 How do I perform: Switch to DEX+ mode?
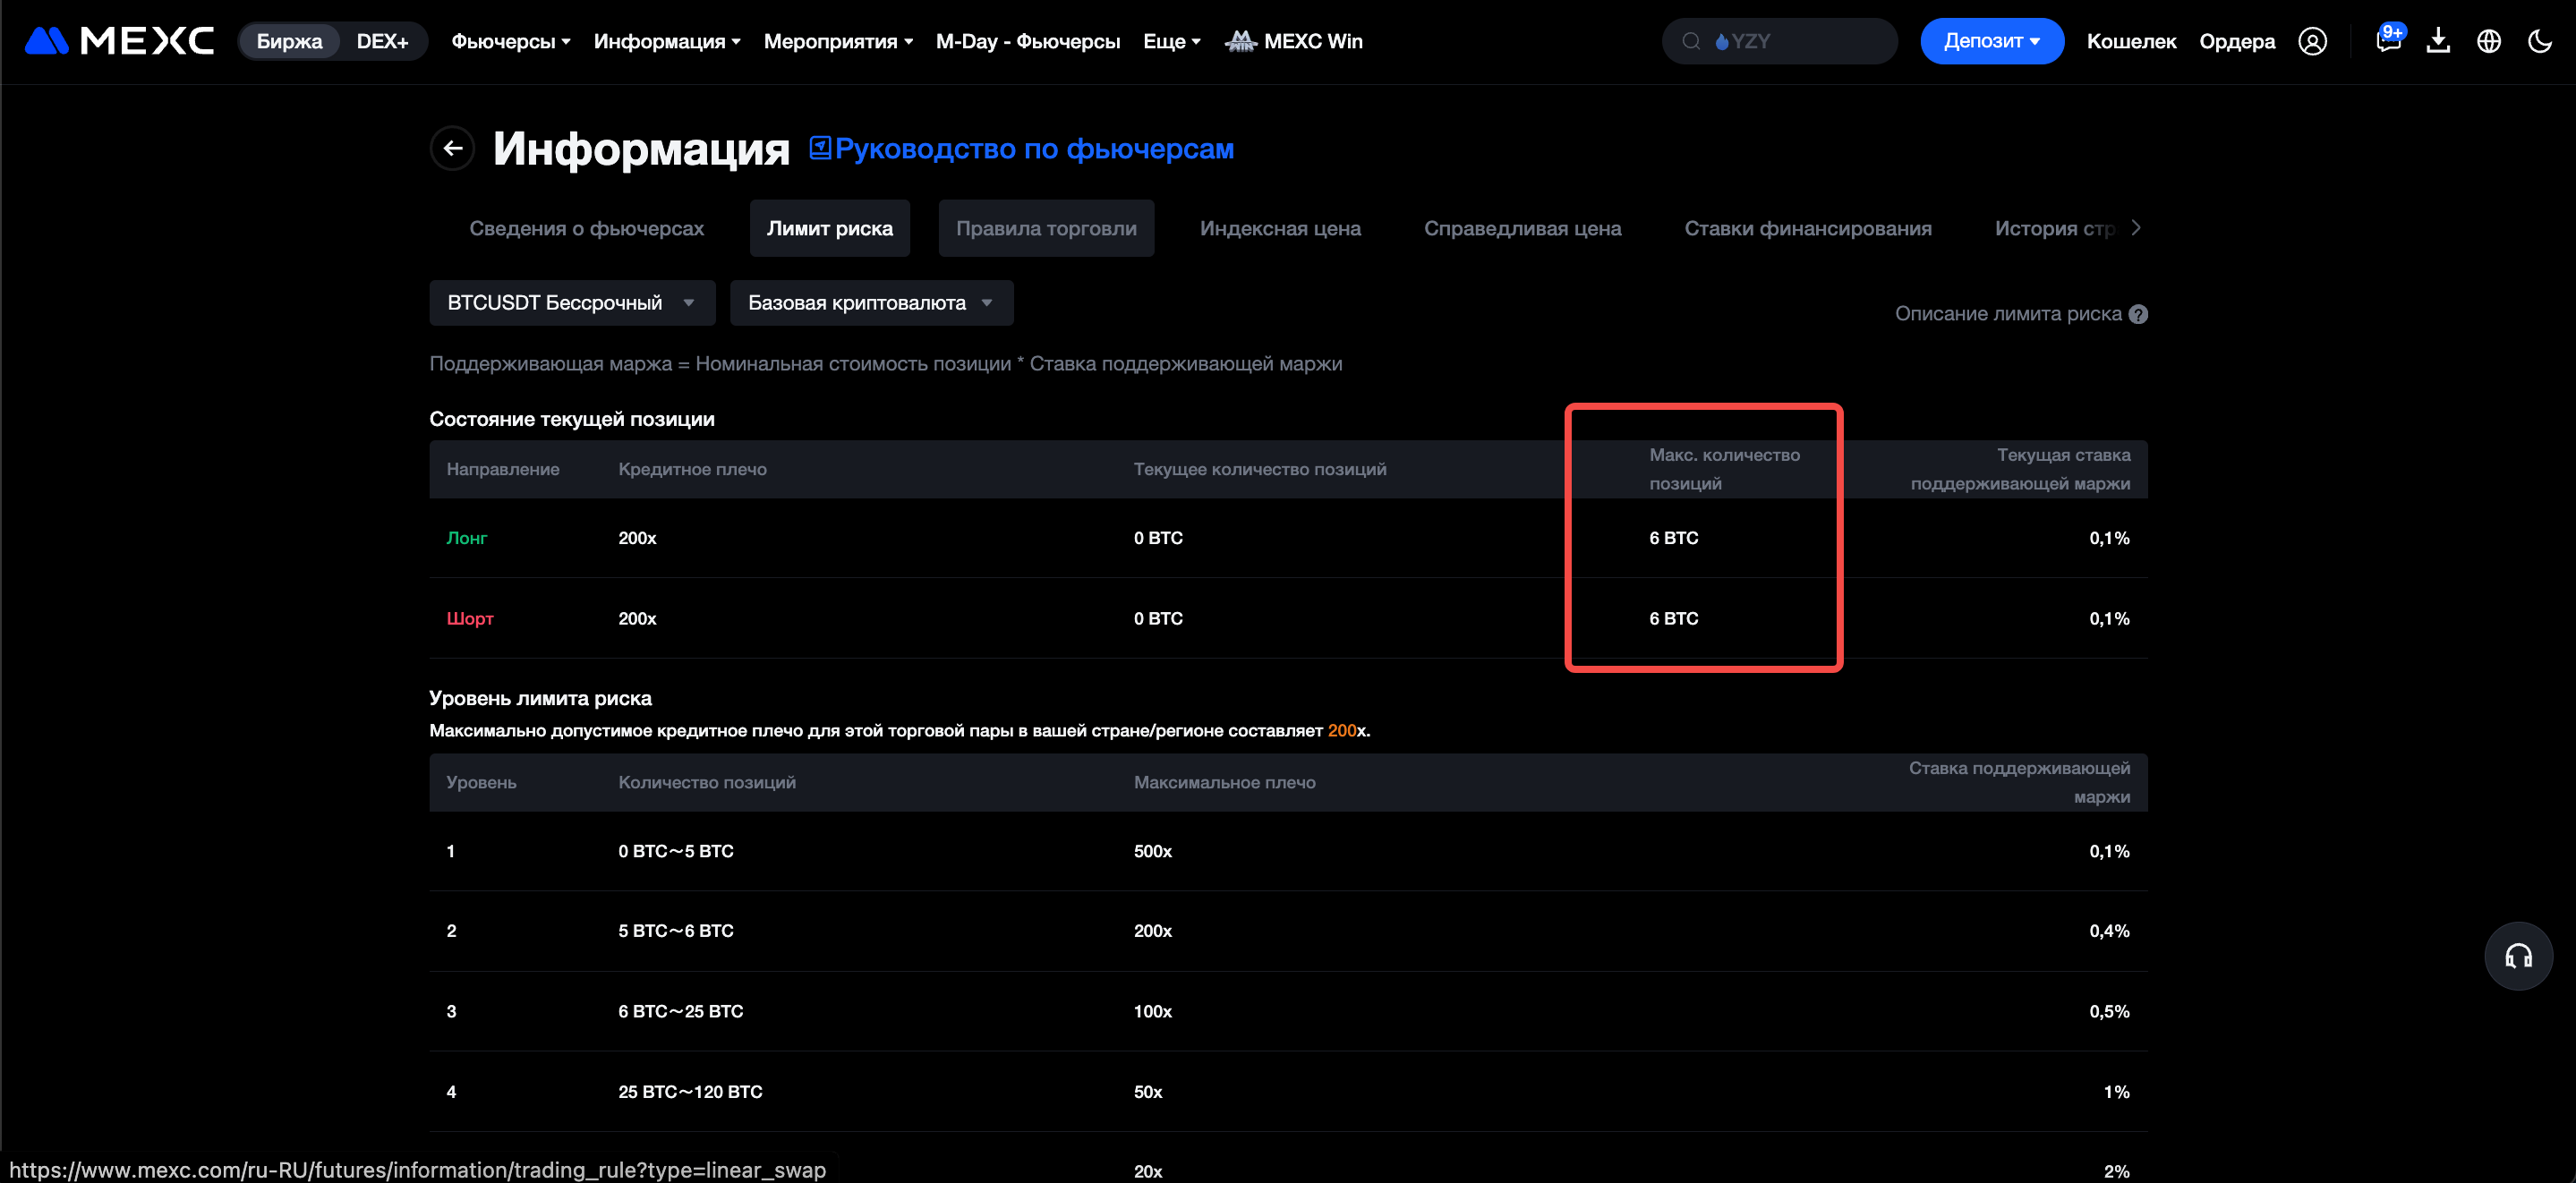382,41
